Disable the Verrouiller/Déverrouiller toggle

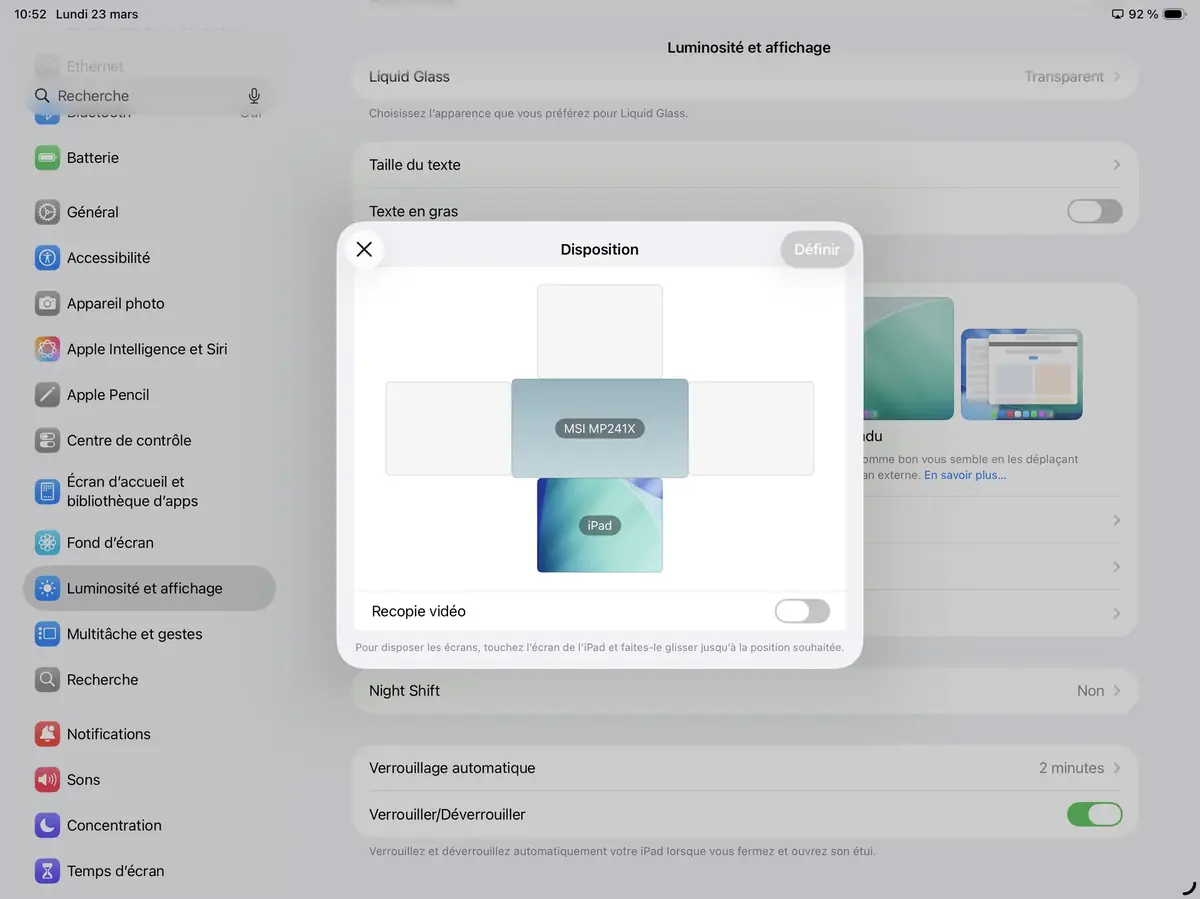click(1094, 814)
